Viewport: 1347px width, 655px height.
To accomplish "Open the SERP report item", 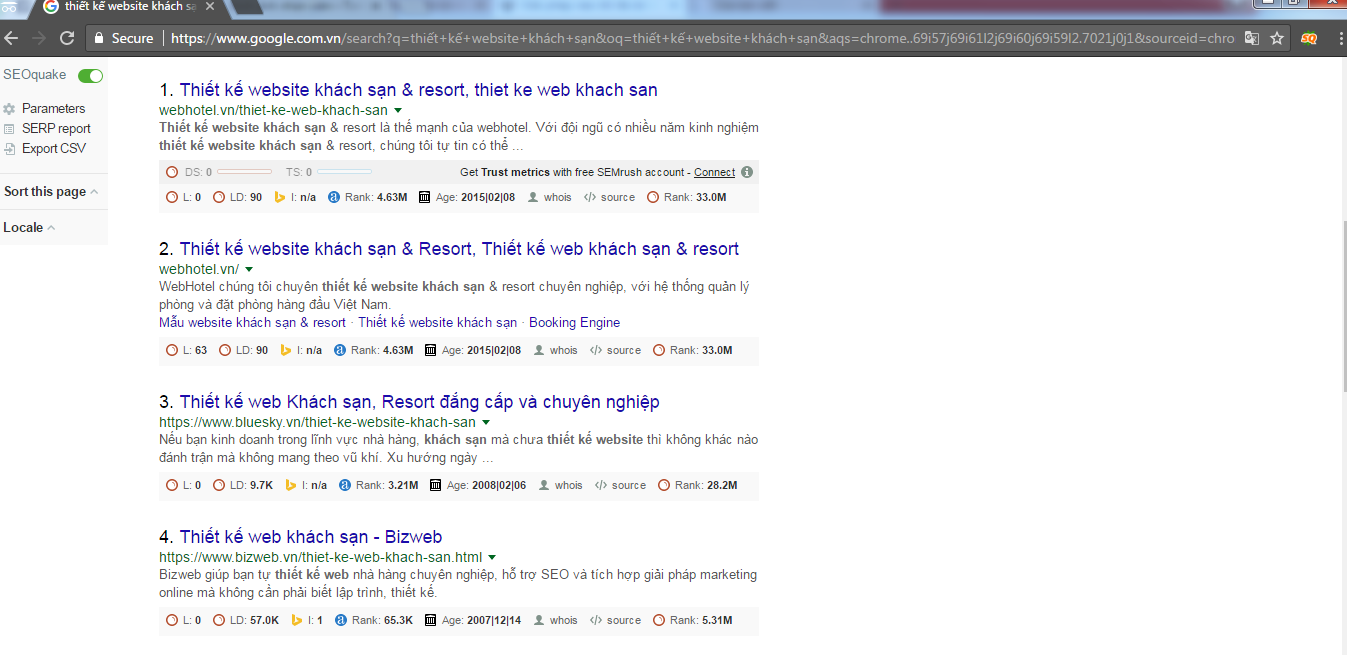I will [x=55, y=128].
